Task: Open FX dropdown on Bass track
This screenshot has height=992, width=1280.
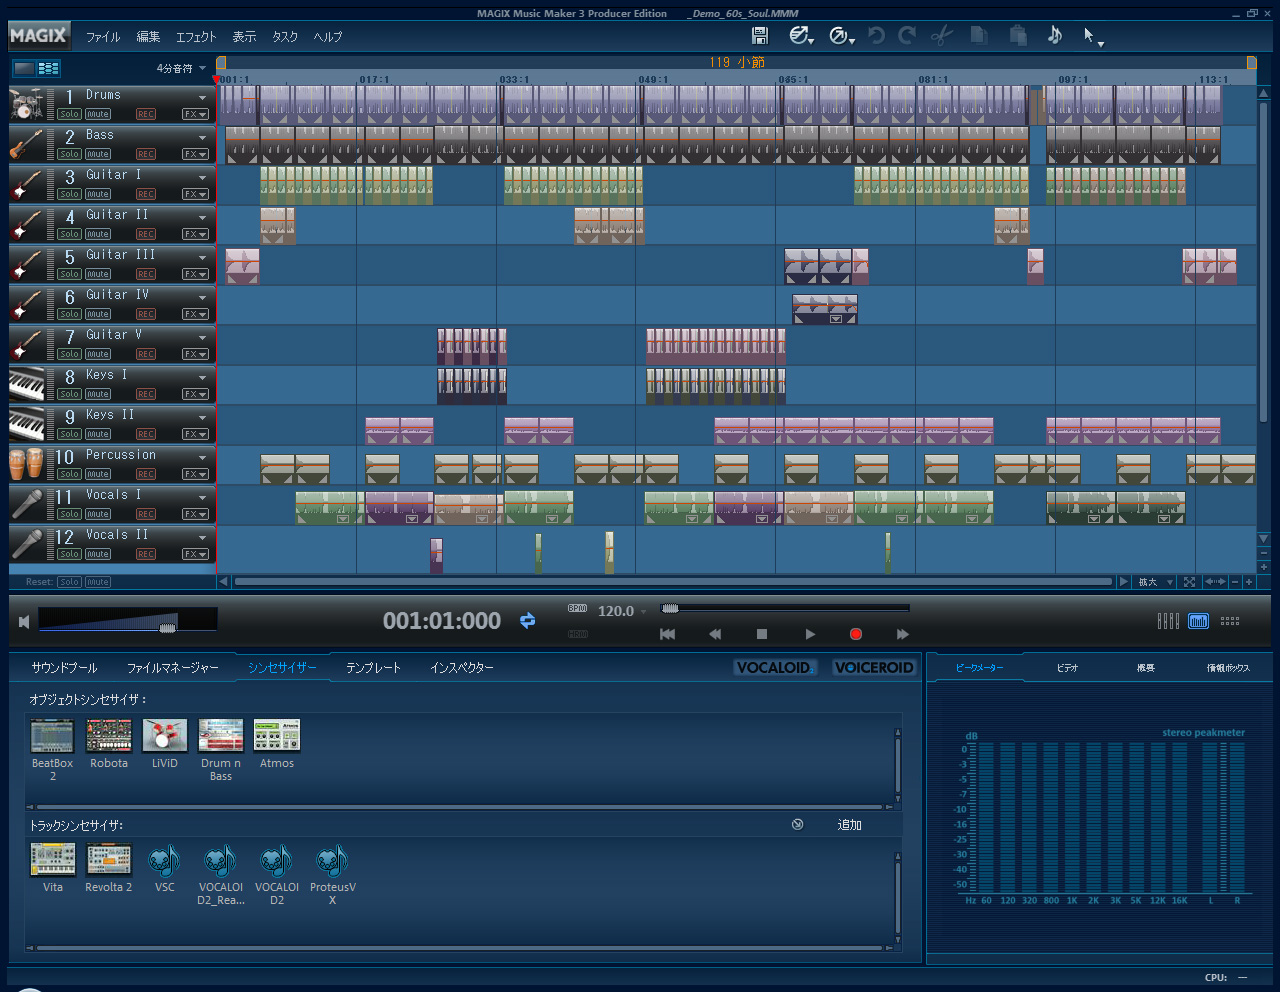Action: click(x=195, y=154)
